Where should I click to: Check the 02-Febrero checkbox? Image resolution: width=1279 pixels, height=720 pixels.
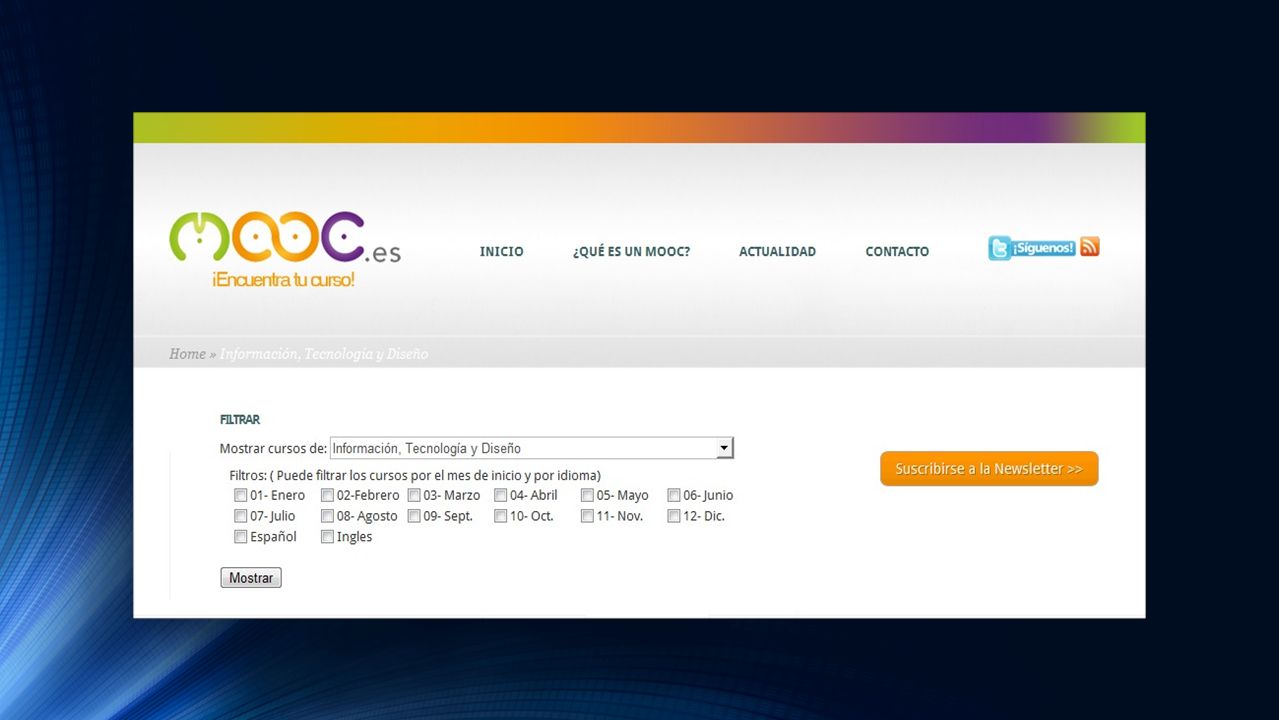327,495
